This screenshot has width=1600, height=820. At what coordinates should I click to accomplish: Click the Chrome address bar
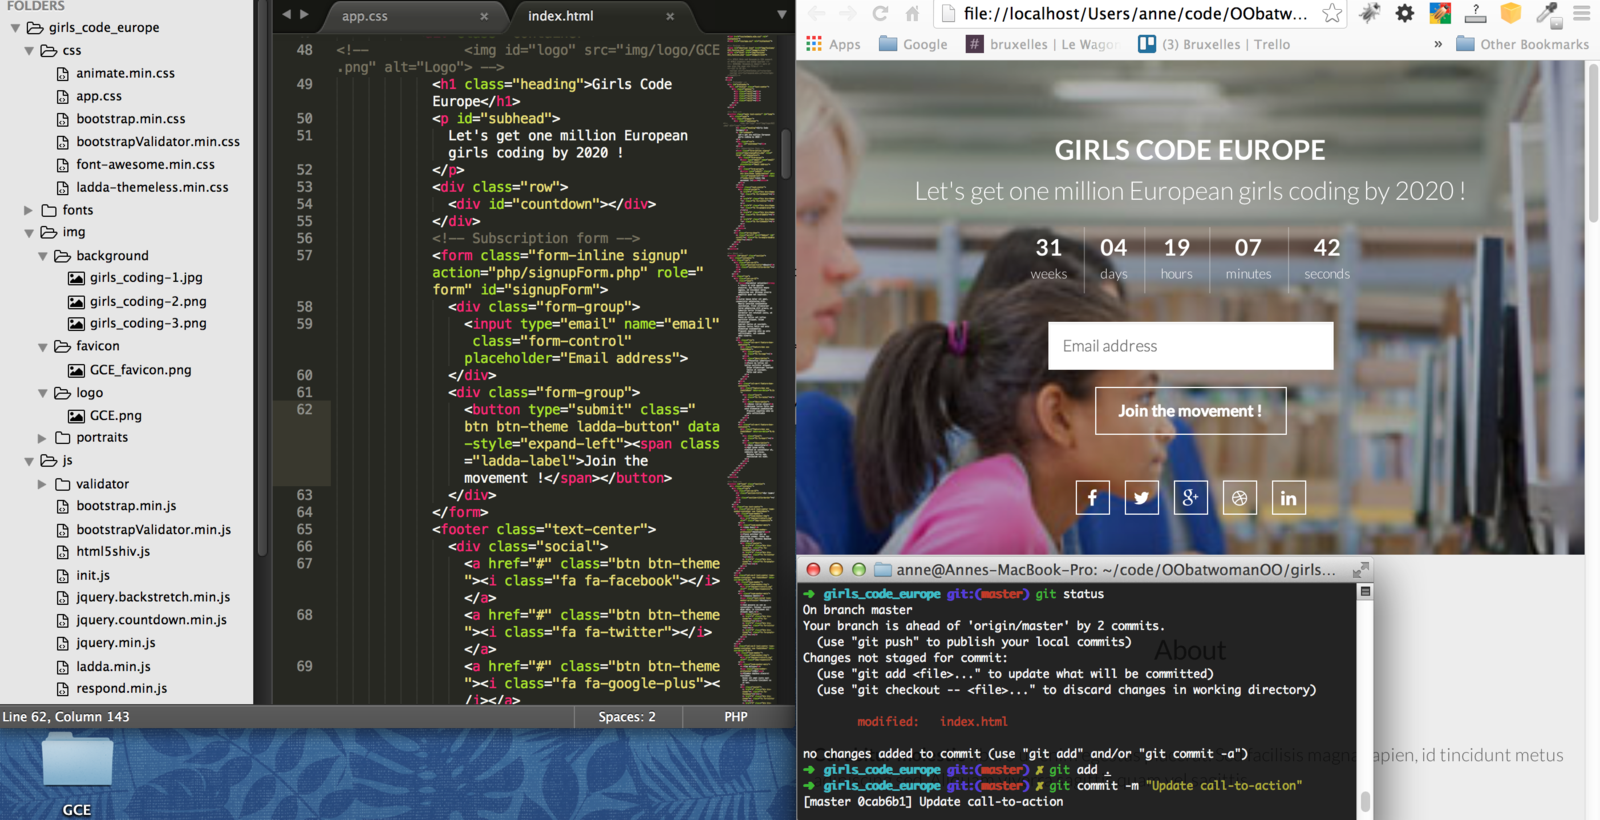point(1135,13)
